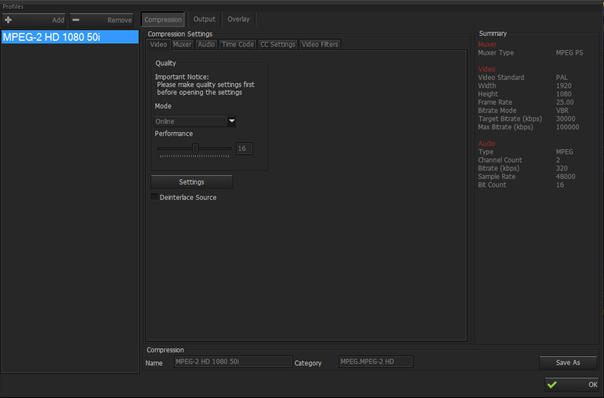Select the Muxer settings tab
The width and height of the screenshot is (604, 398).
click(182, 44)
